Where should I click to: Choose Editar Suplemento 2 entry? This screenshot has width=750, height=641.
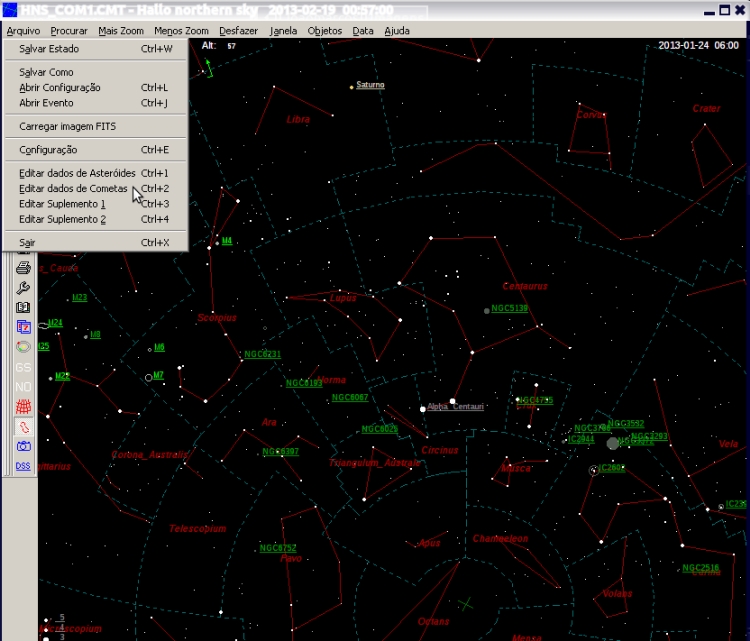click(x=96, y=219)
